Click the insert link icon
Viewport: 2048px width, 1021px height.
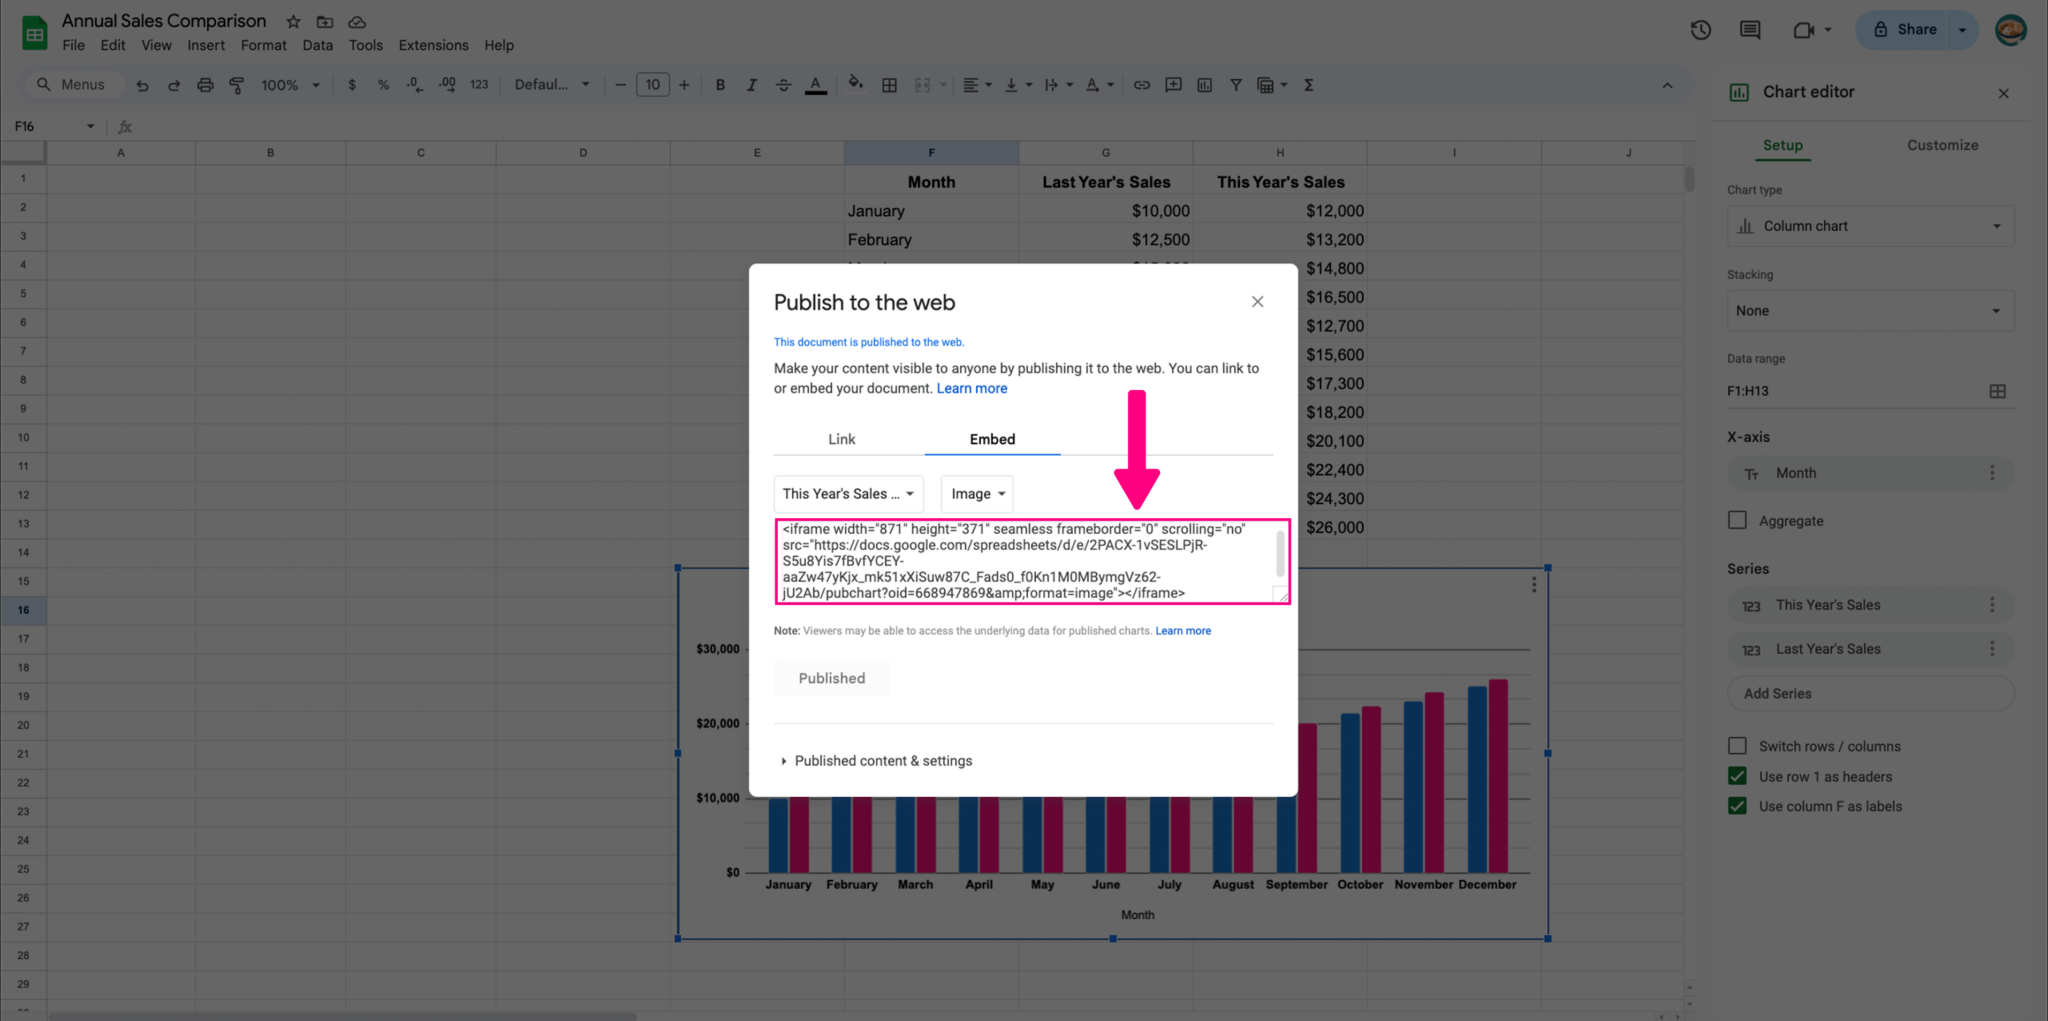[x=1141, y=85]
